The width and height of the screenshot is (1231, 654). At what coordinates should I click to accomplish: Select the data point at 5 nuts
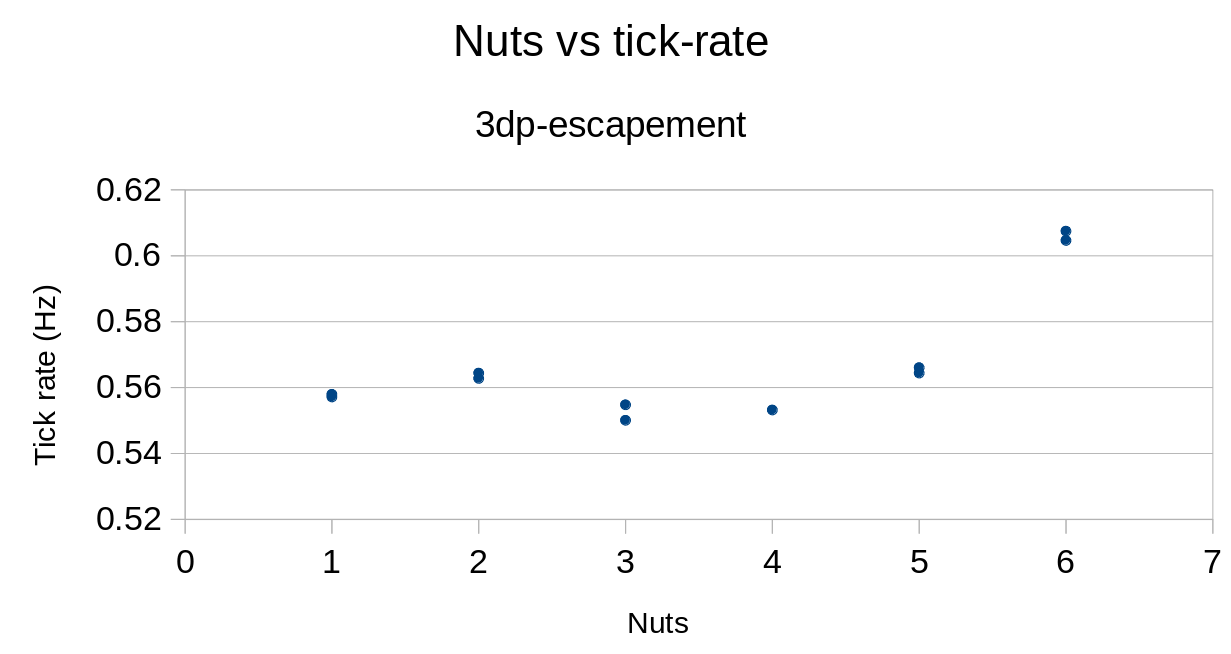[x=919, y=370]
